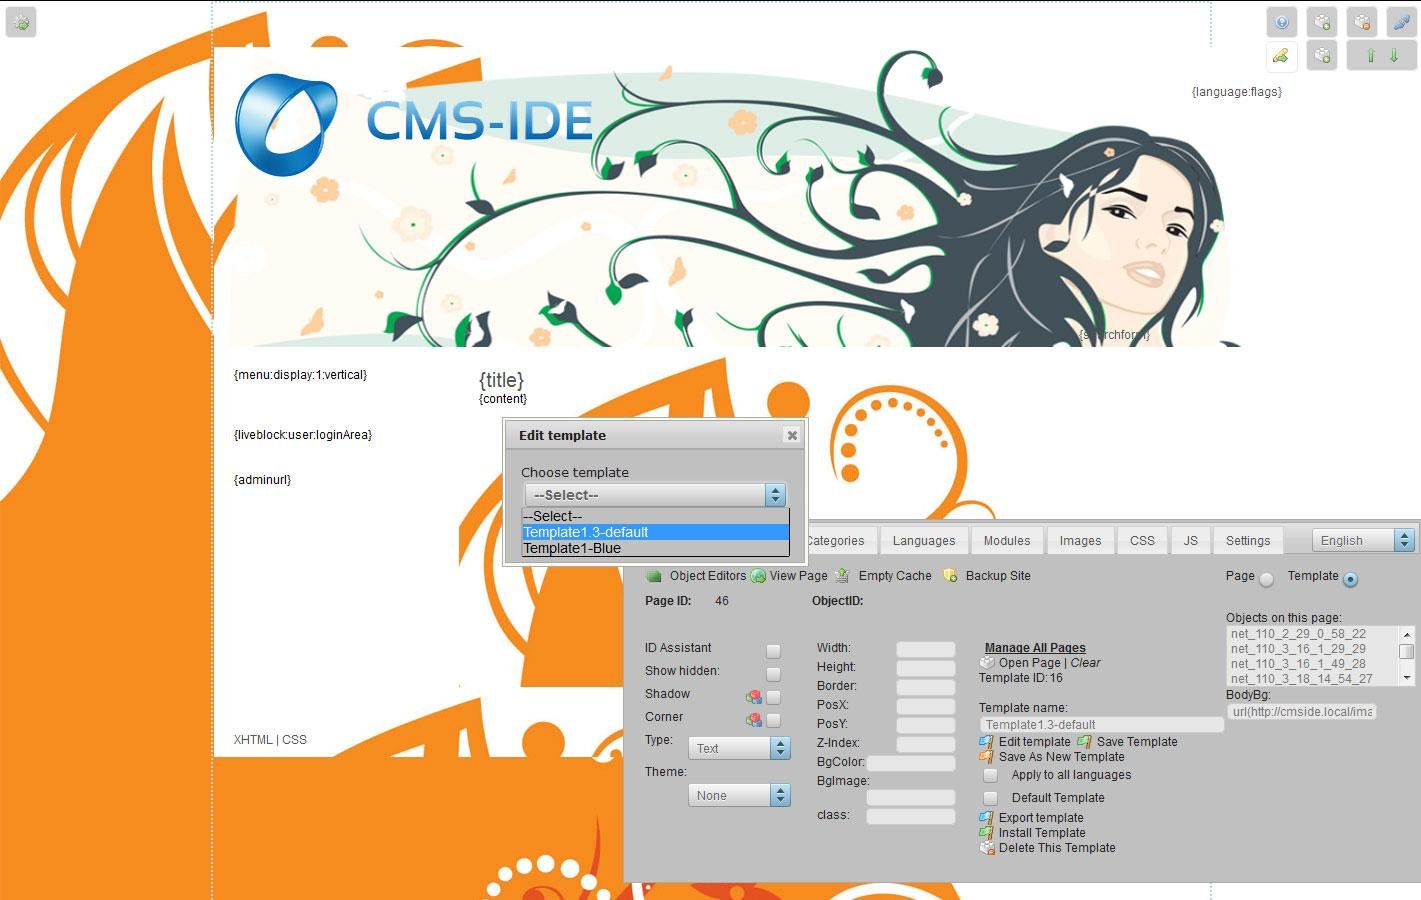Switch to the Modules tab
This screenshot has height=900, width=1421.
click(x=1006, y=540)
